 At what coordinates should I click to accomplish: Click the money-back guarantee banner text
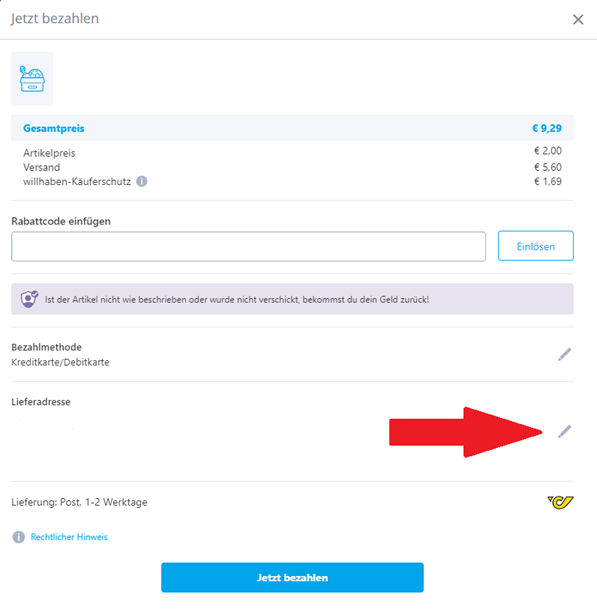point(237,299)
